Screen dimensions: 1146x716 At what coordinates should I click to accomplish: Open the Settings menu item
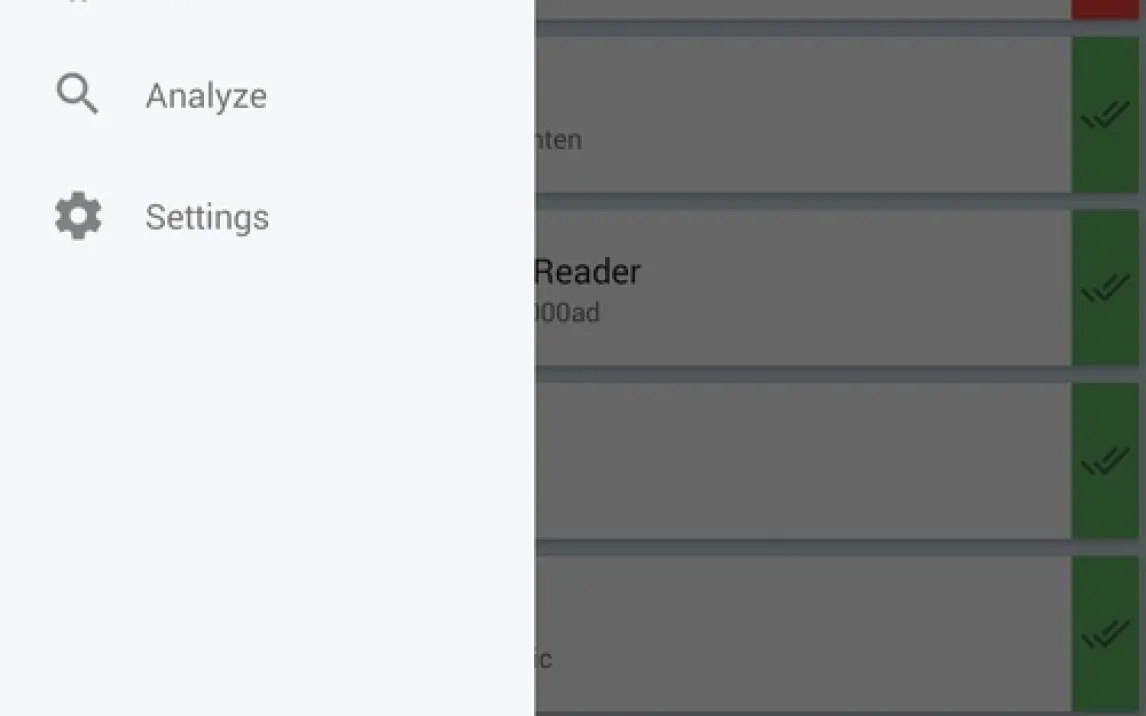(x=207, y=218)
